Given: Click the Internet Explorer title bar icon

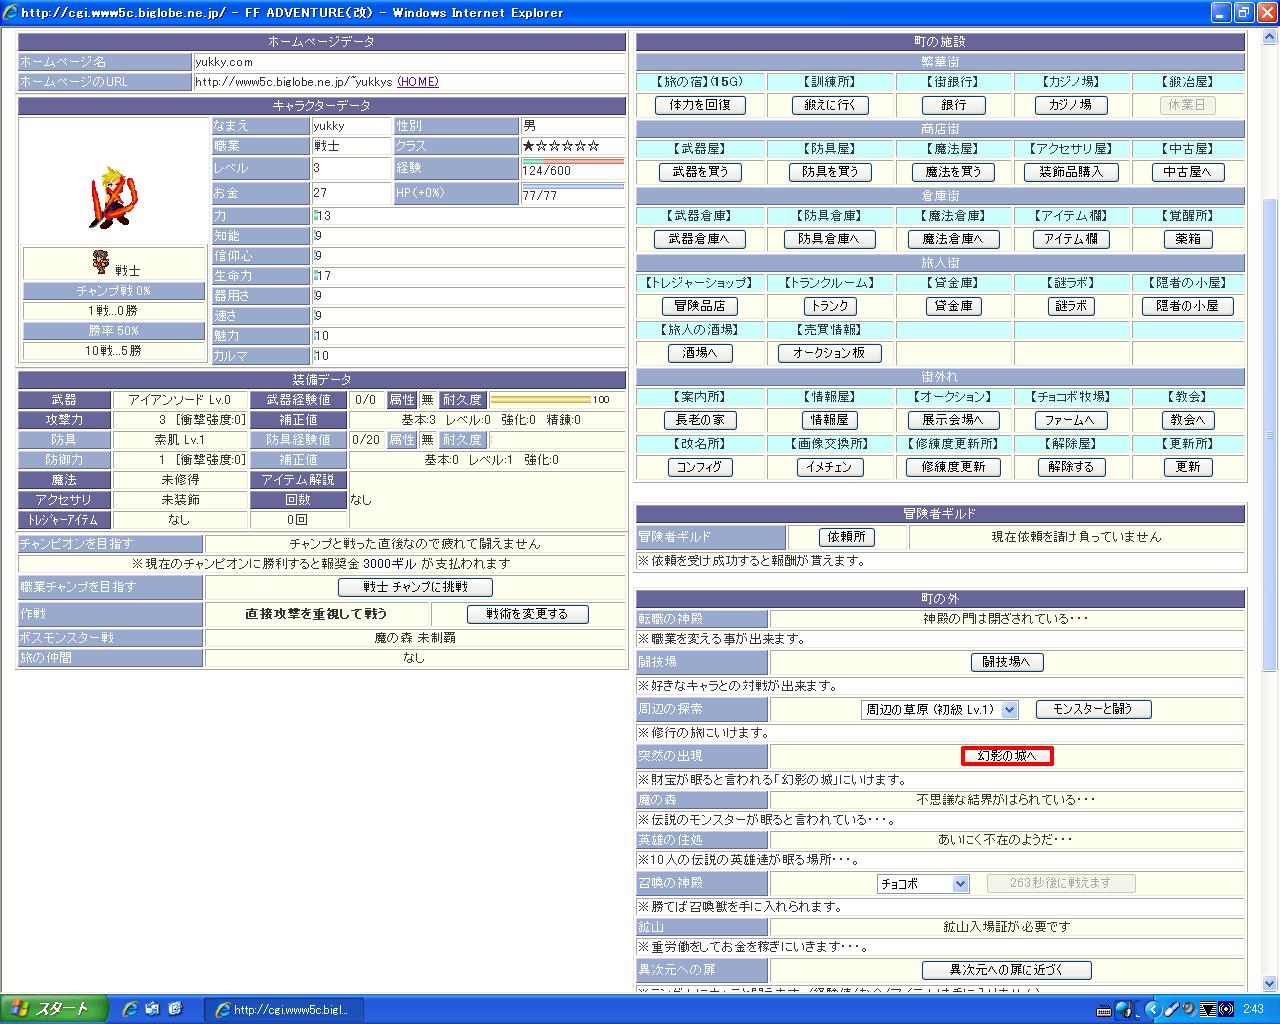Looking at the screenshot, I should click(10, 13).
